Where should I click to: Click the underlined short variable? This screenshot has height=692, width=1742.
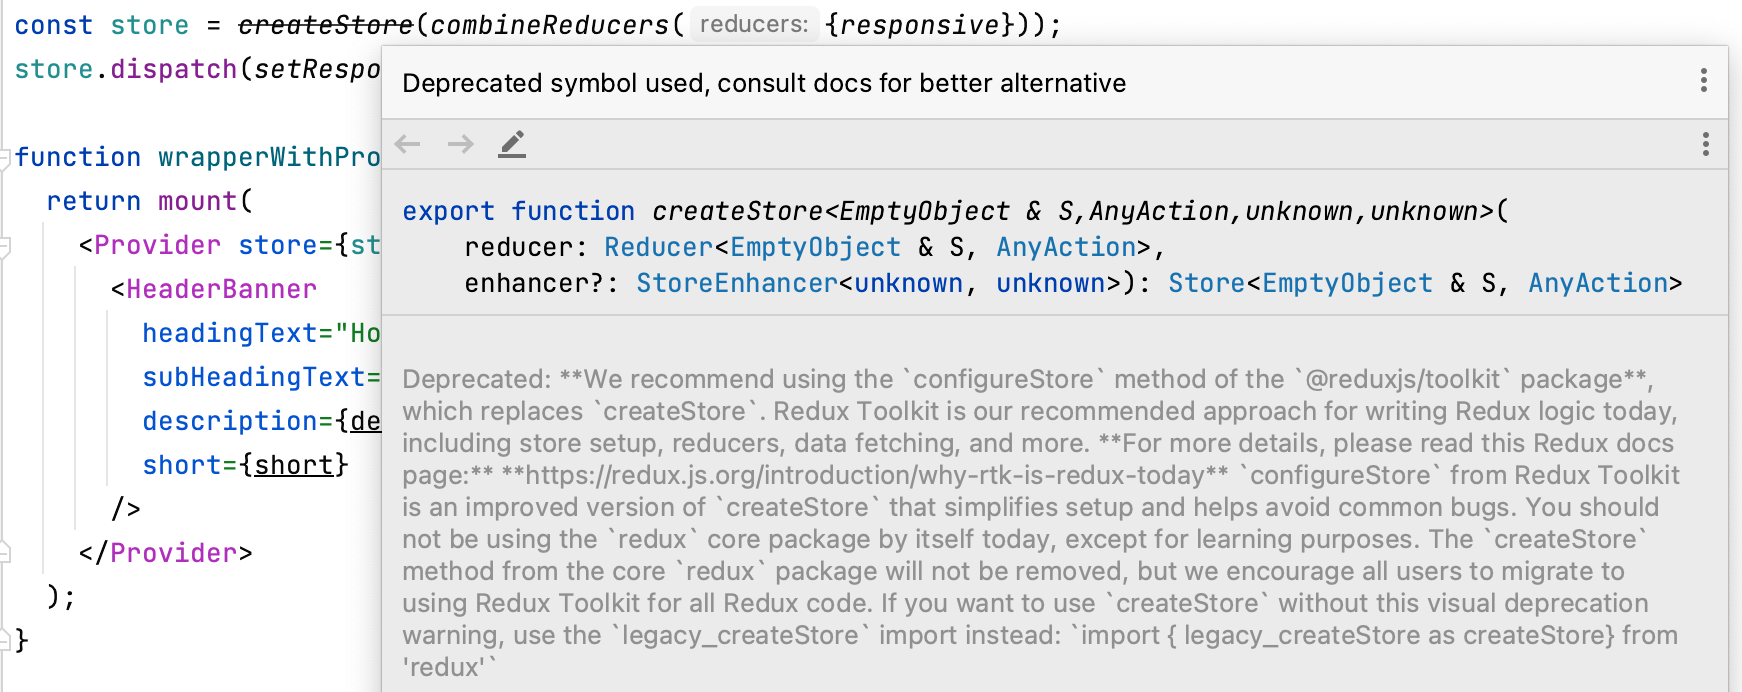tap(294, 465)
